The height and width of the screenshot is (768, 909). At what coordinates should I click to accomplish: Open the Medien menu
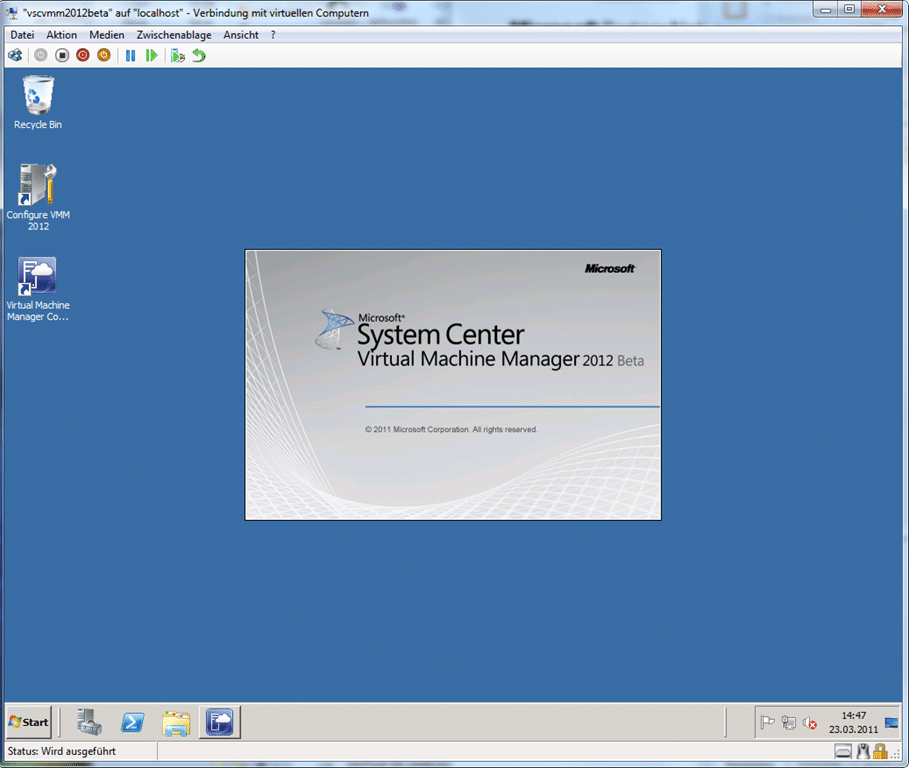[107, 35]
